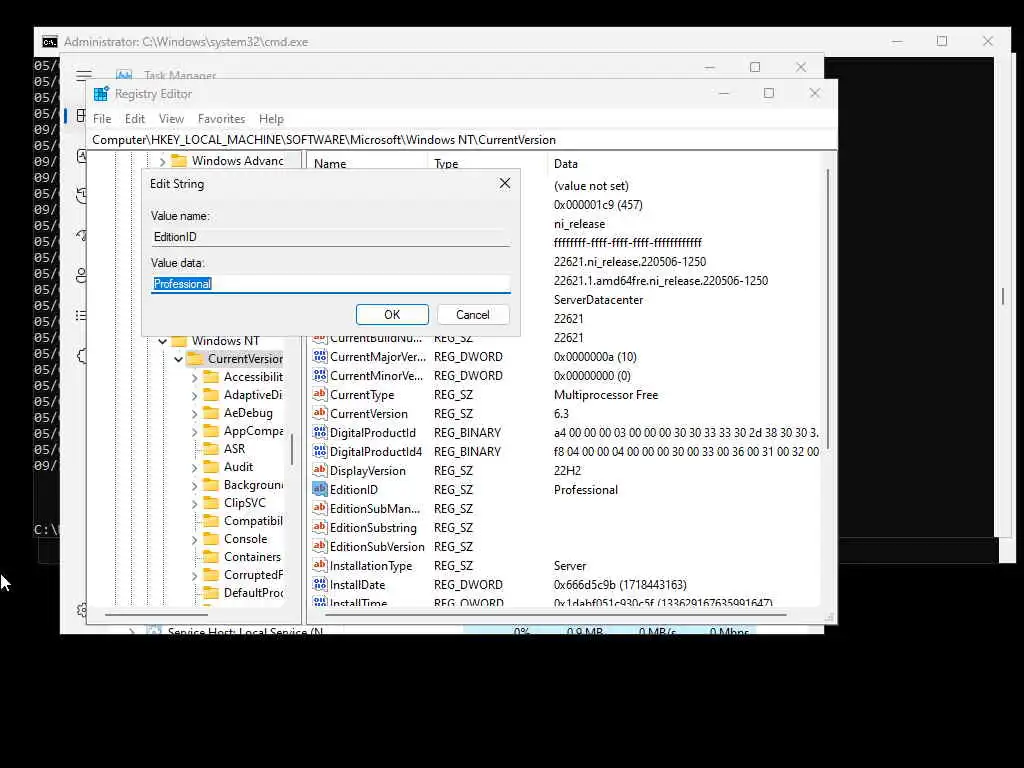Expand the Background subkey chevron

pos(195,485)
